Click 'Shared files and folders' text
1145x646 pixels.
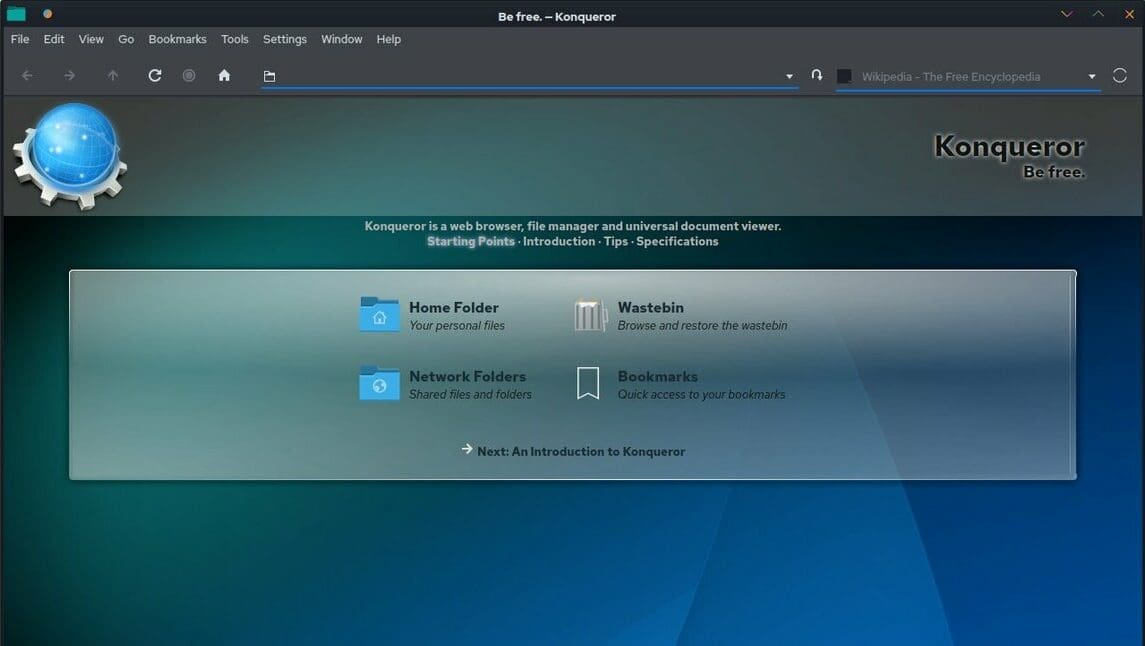470,394
